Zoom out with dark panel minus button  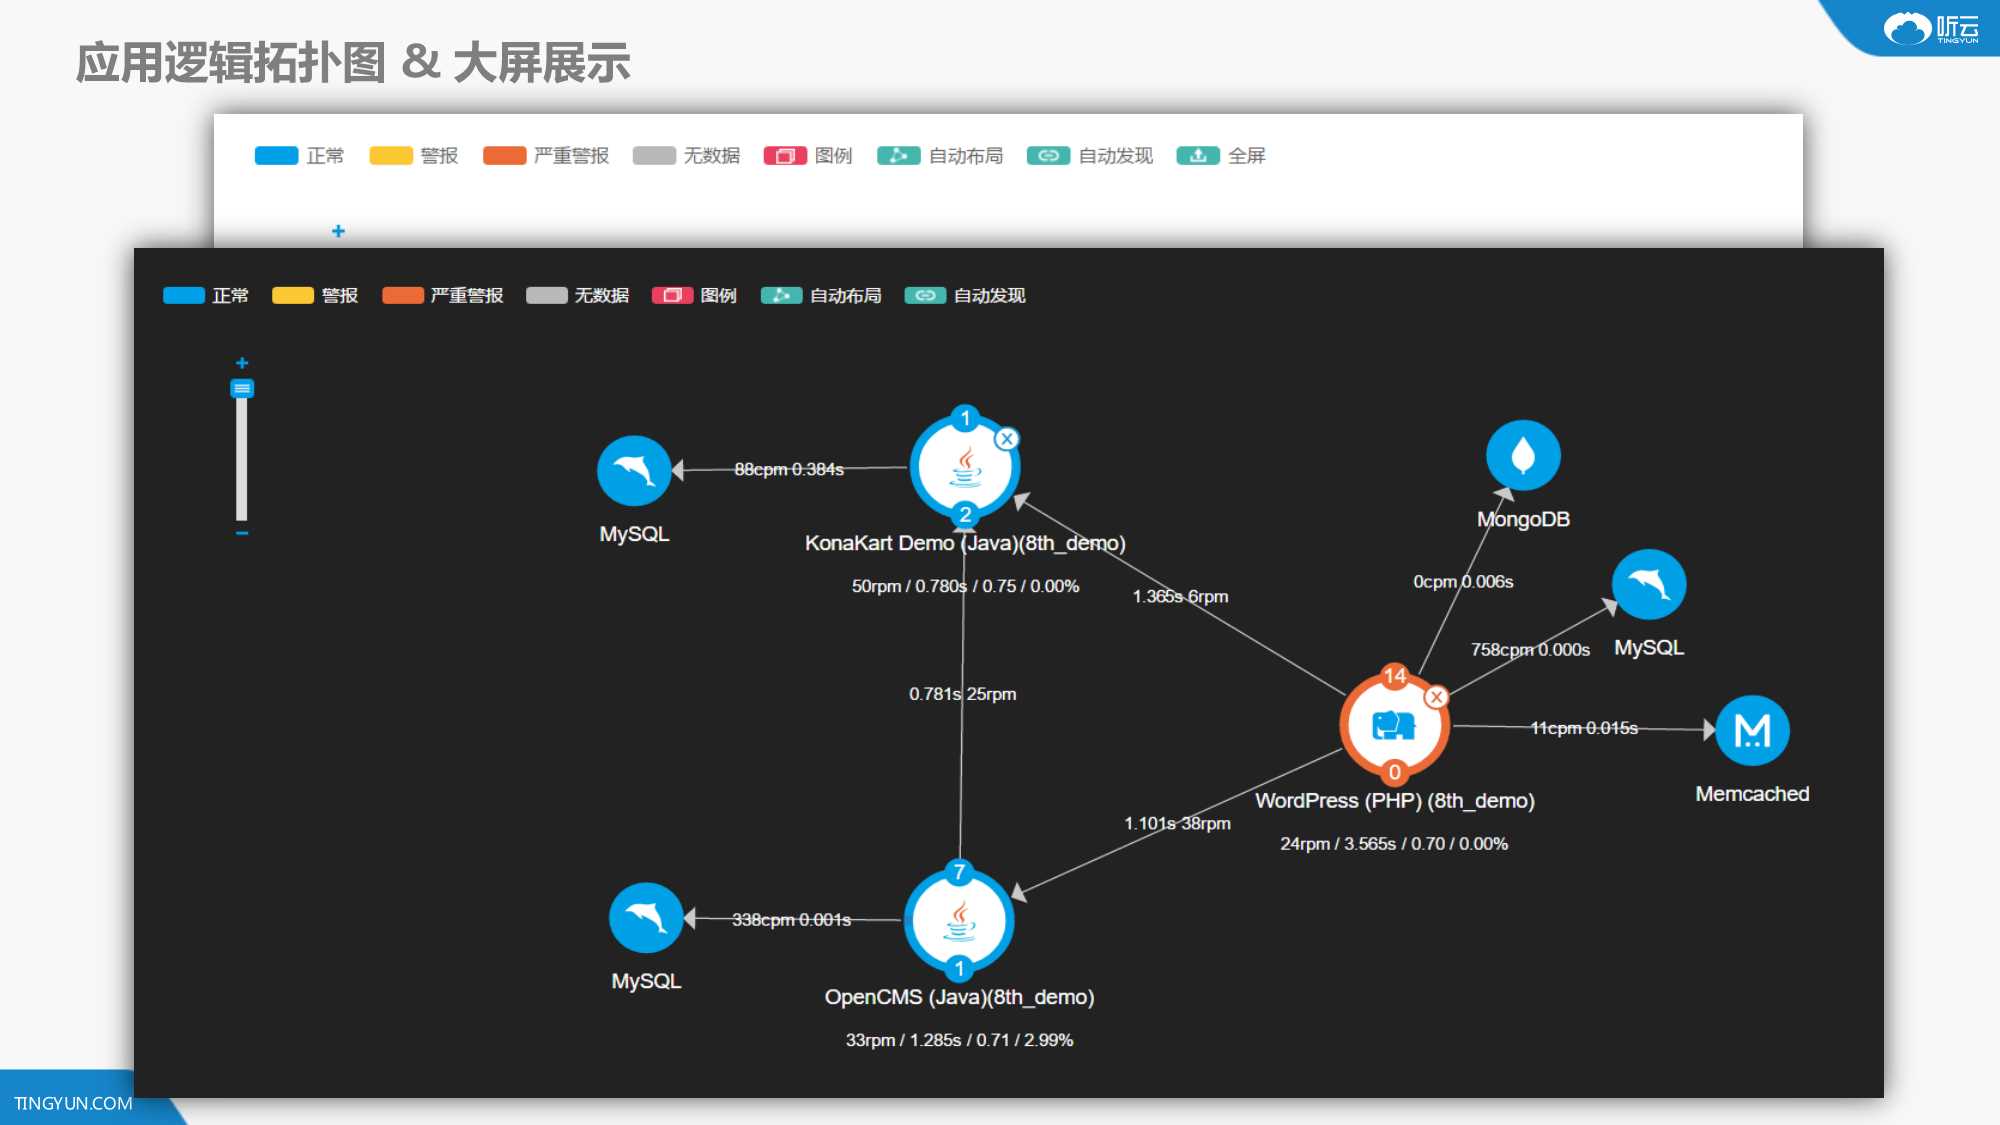pyautogui.click(x=242, y=534)
